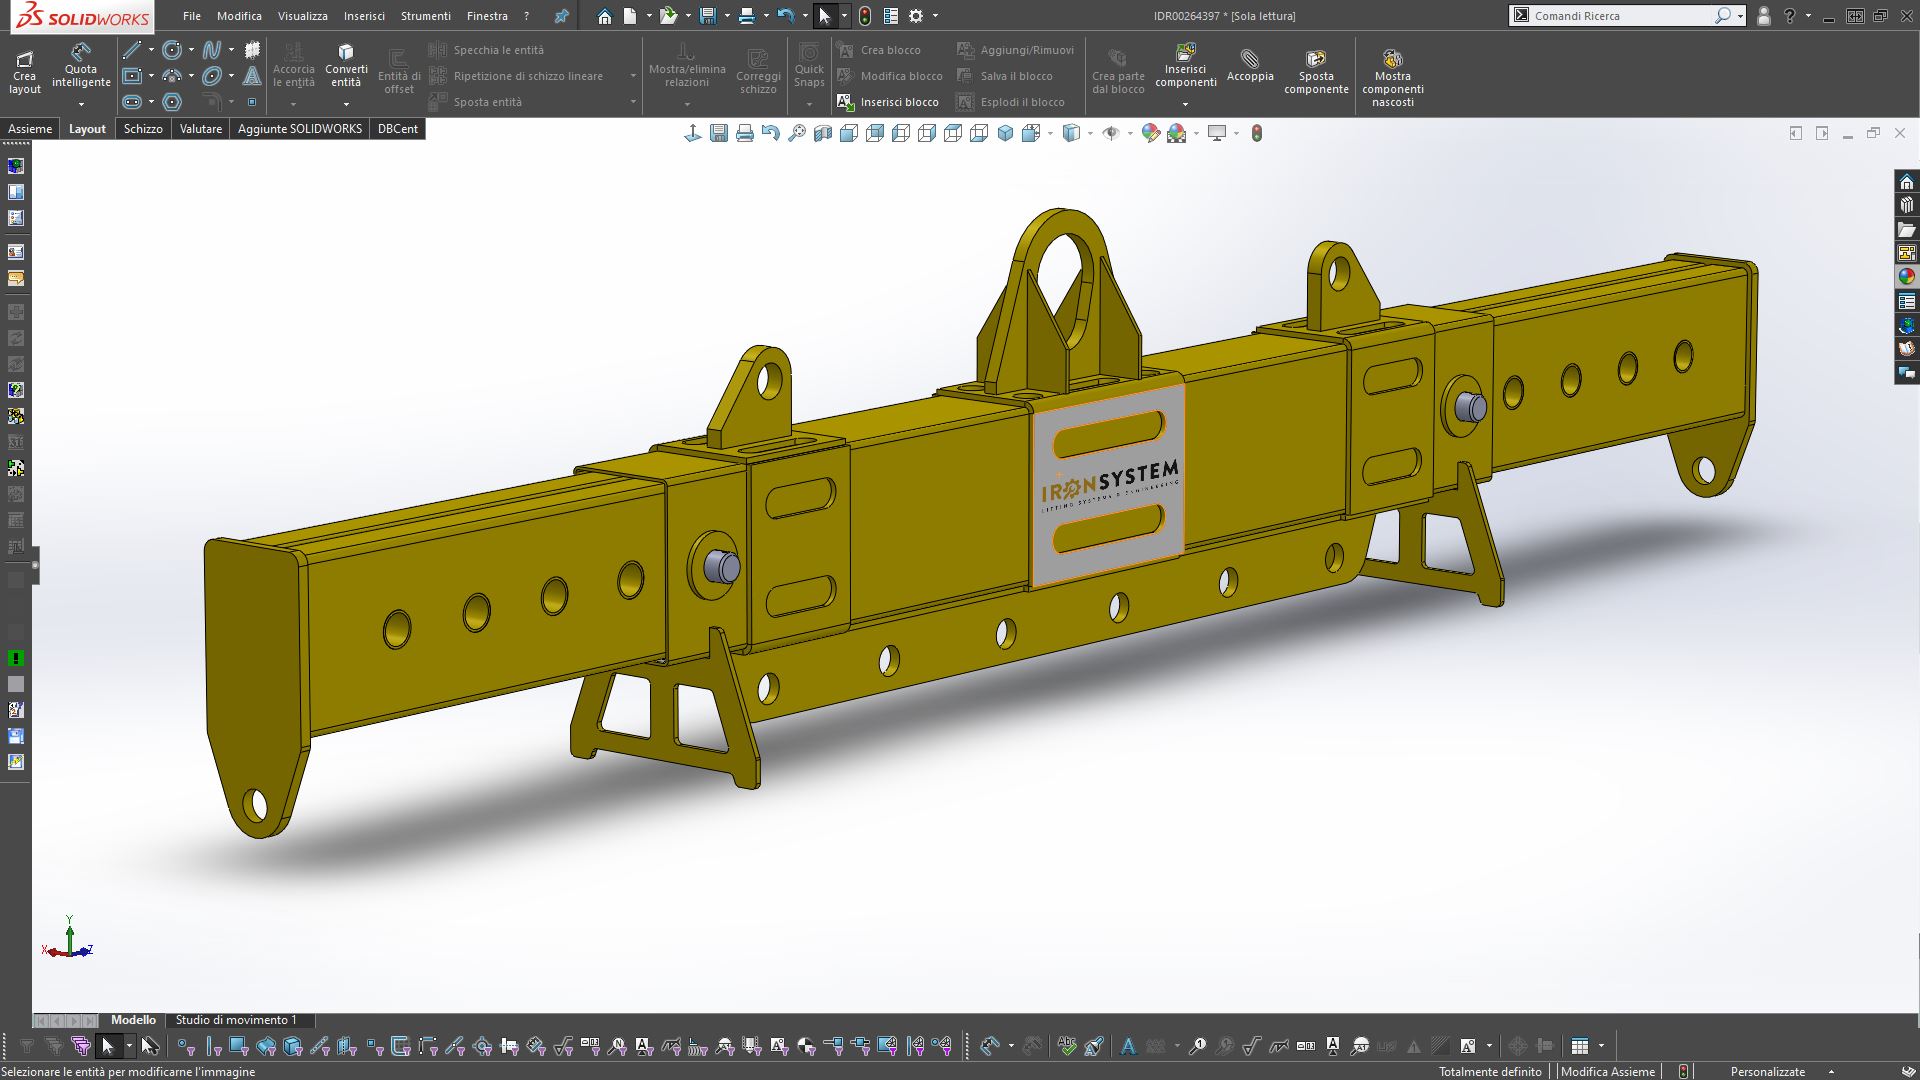Switch to the Schizzo ribbon tab
Image resolution: width=1920 pixels, height=1080 pixels.
tap(143, 129)
